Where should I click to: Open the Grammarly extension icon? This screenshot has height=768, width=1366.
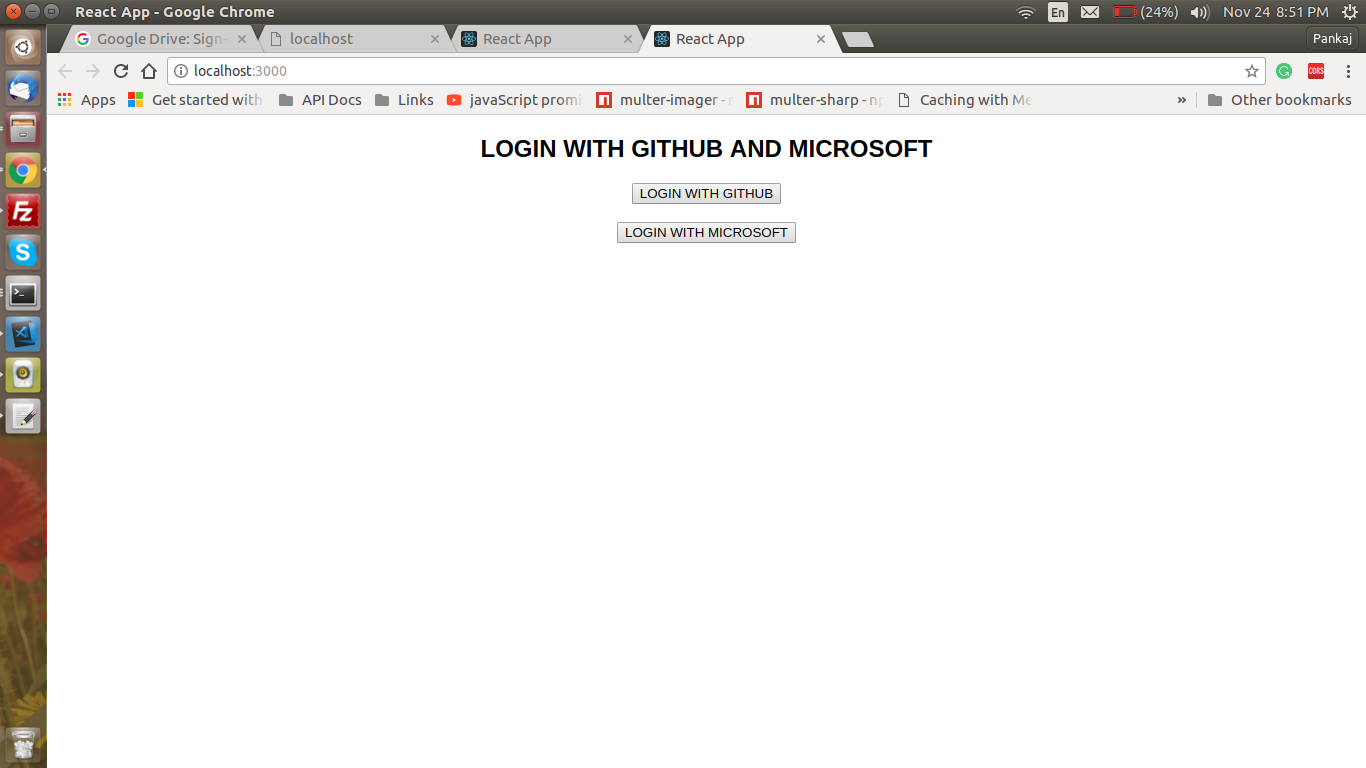click(1284, 71)
